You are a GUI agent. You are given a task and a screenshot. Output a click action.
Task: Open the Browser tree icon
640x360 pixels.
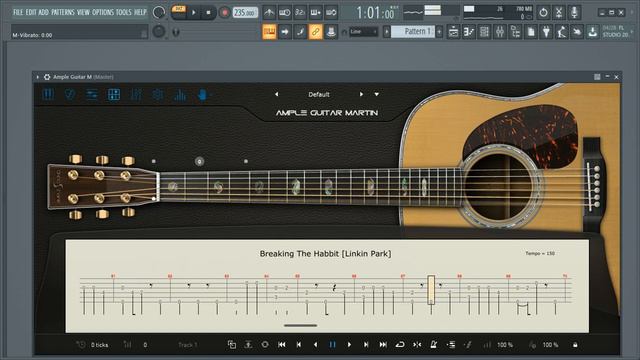[x=515, y=31]
